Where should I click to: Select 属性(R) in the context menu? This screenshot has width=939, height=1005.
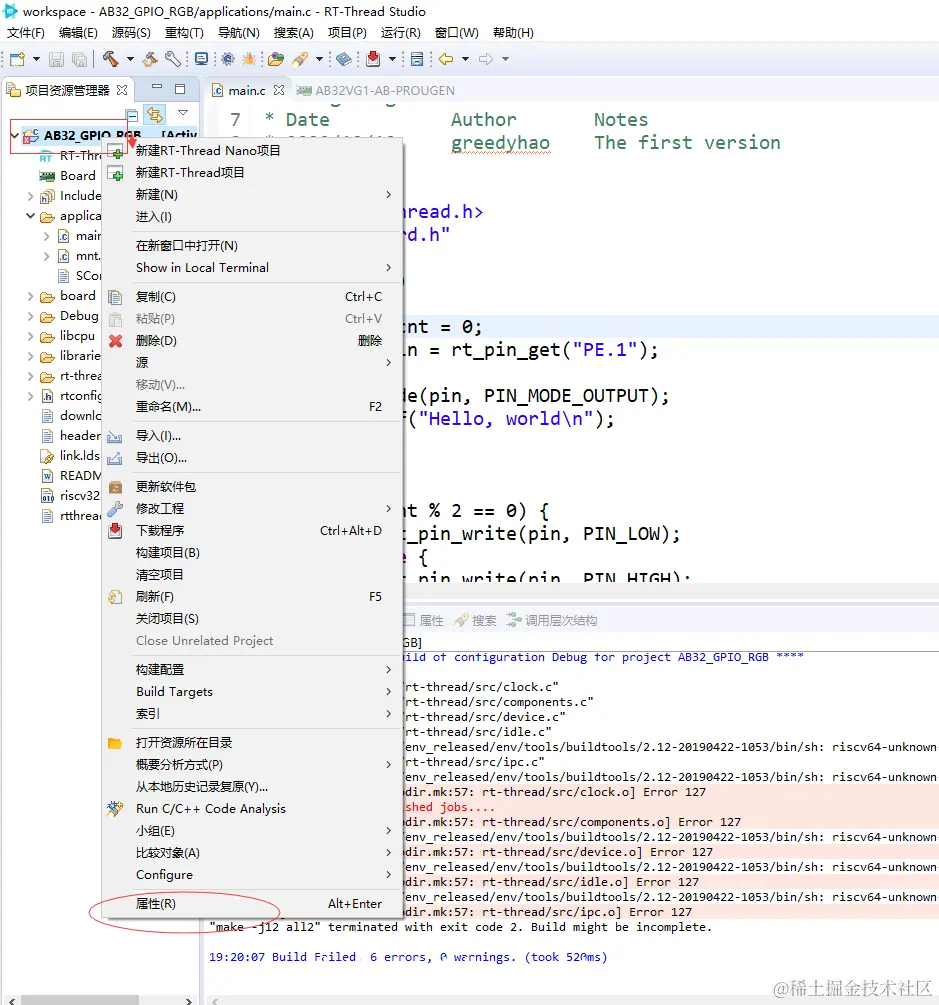(x=253, y=904)
